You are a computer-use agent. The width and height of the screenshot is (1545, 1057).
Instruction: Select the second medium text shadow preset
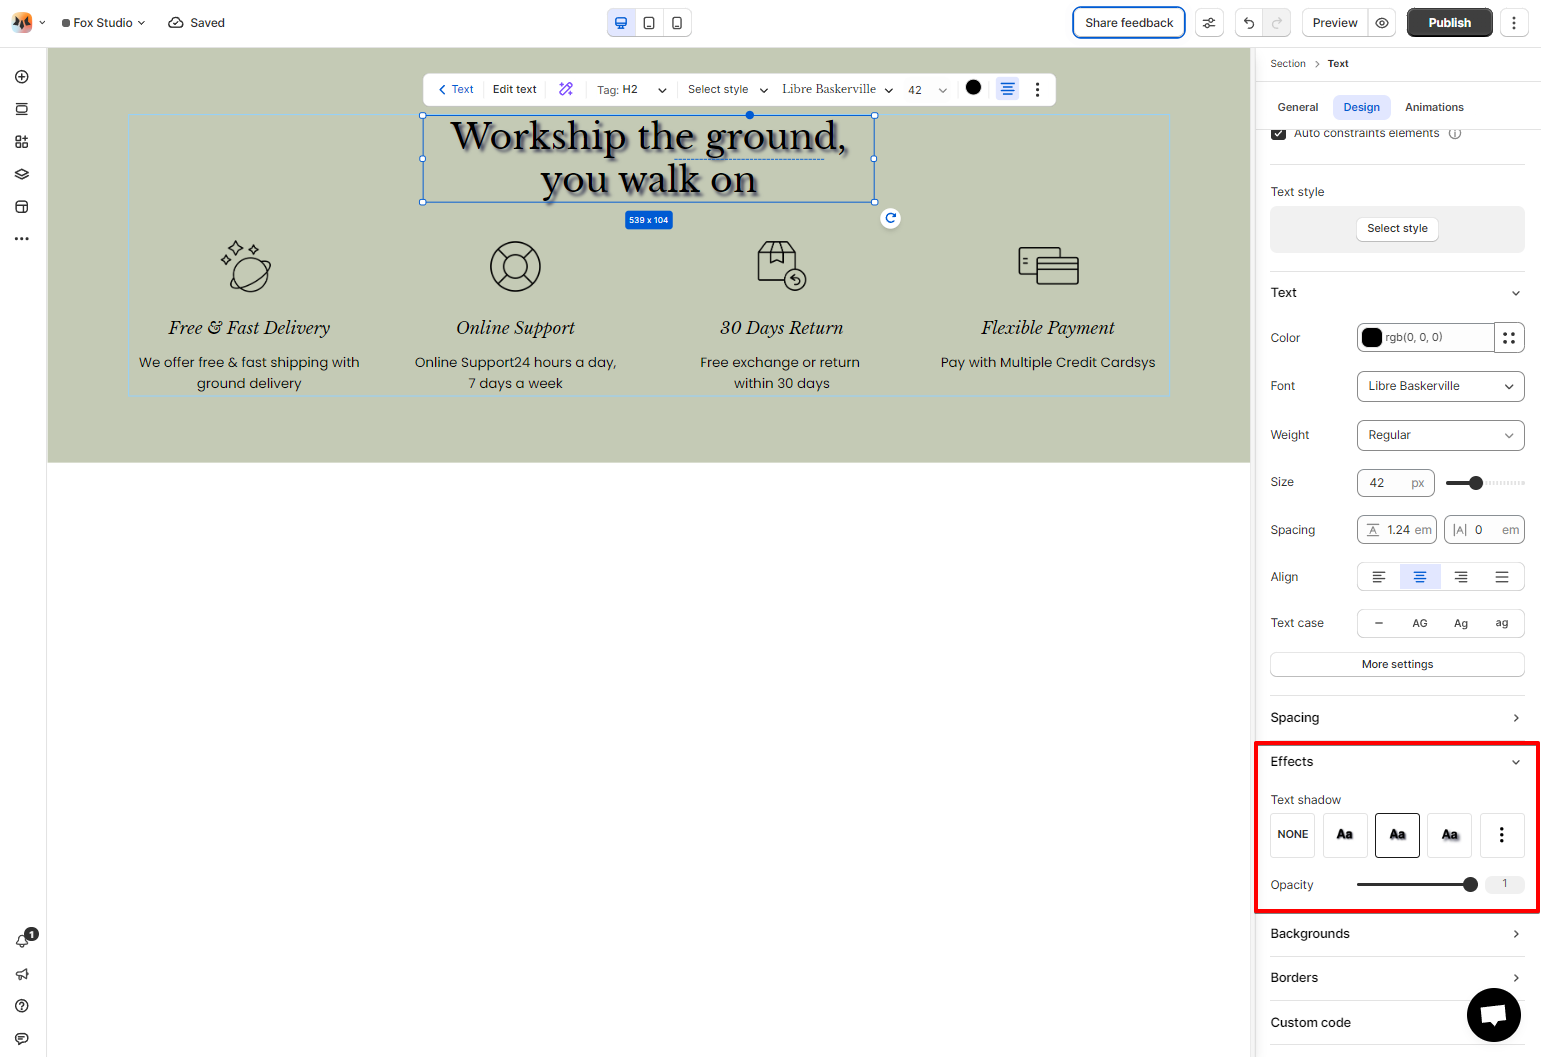click(1397, 835)
